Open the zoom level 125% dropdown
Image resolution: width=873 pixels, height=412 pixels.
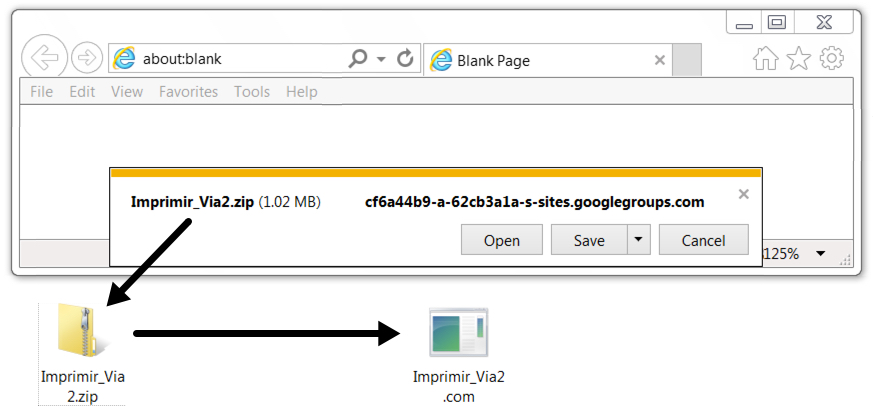click(821, 254)
